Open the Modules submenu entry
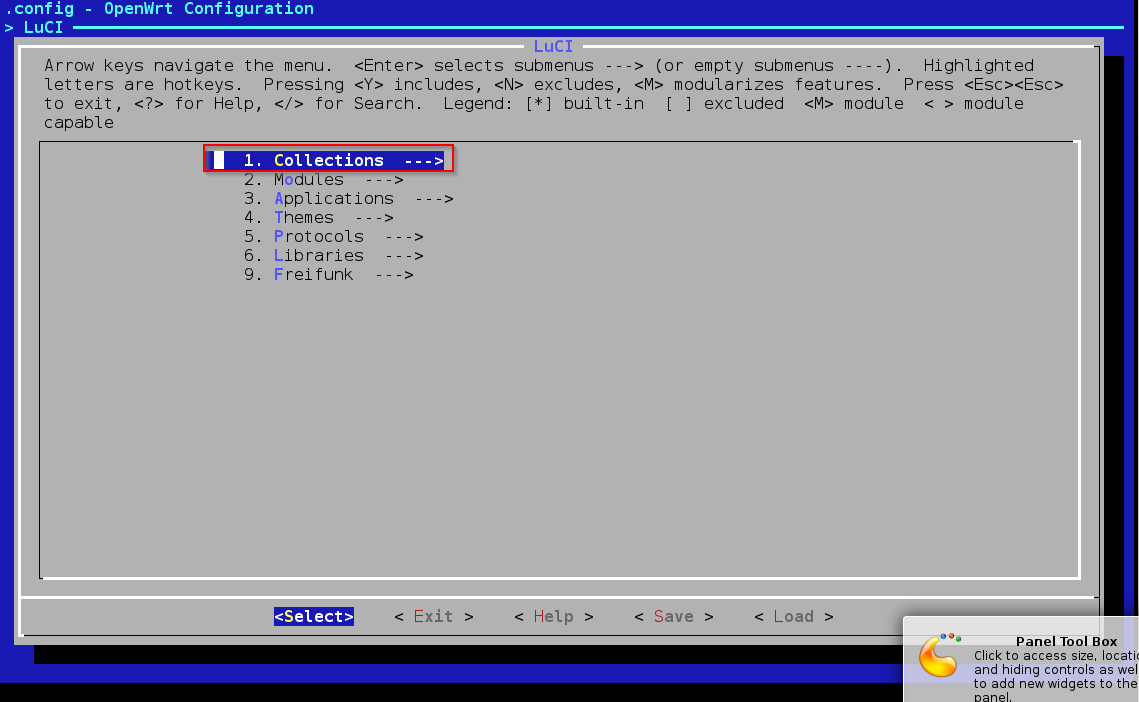 [309, 180]
